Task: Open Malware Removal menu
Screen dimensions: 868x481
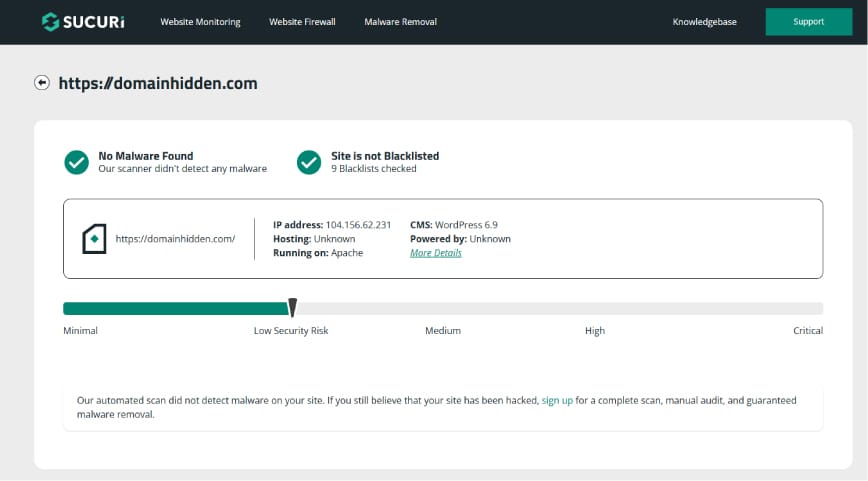Action: pos(401,22)
